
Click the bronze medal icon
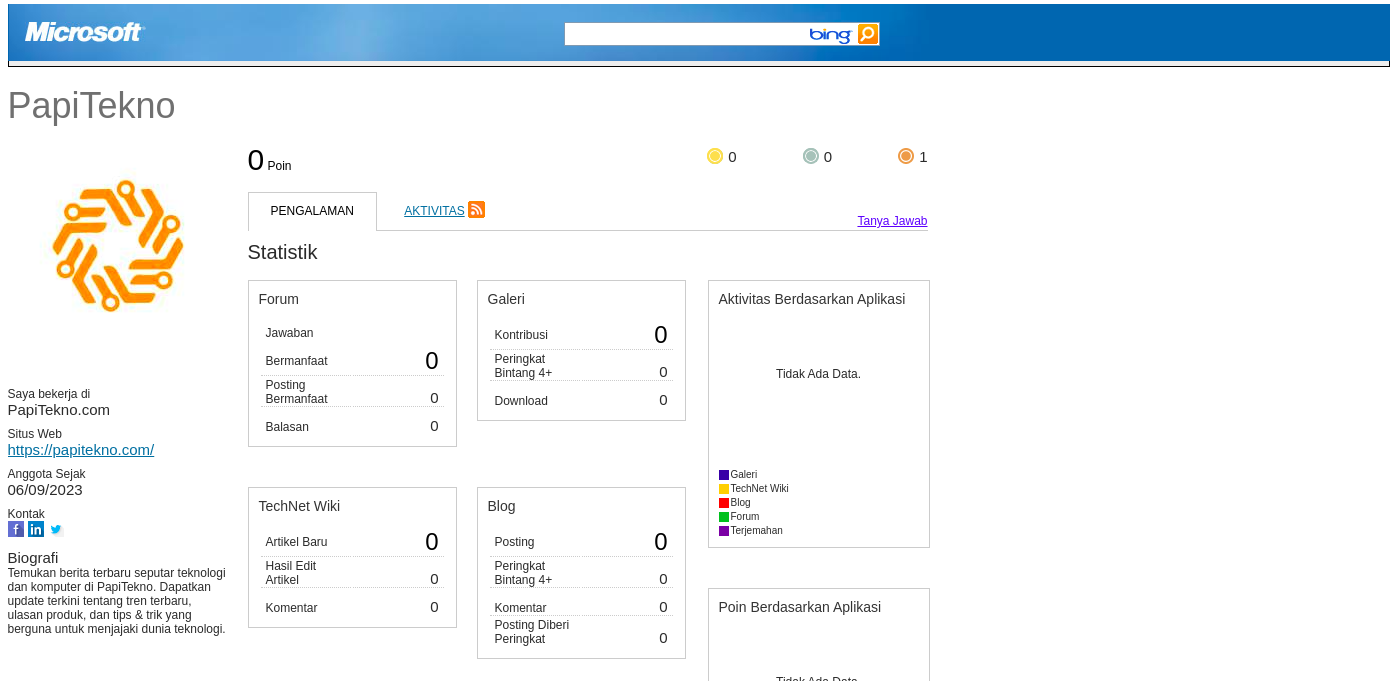point(905,156)
